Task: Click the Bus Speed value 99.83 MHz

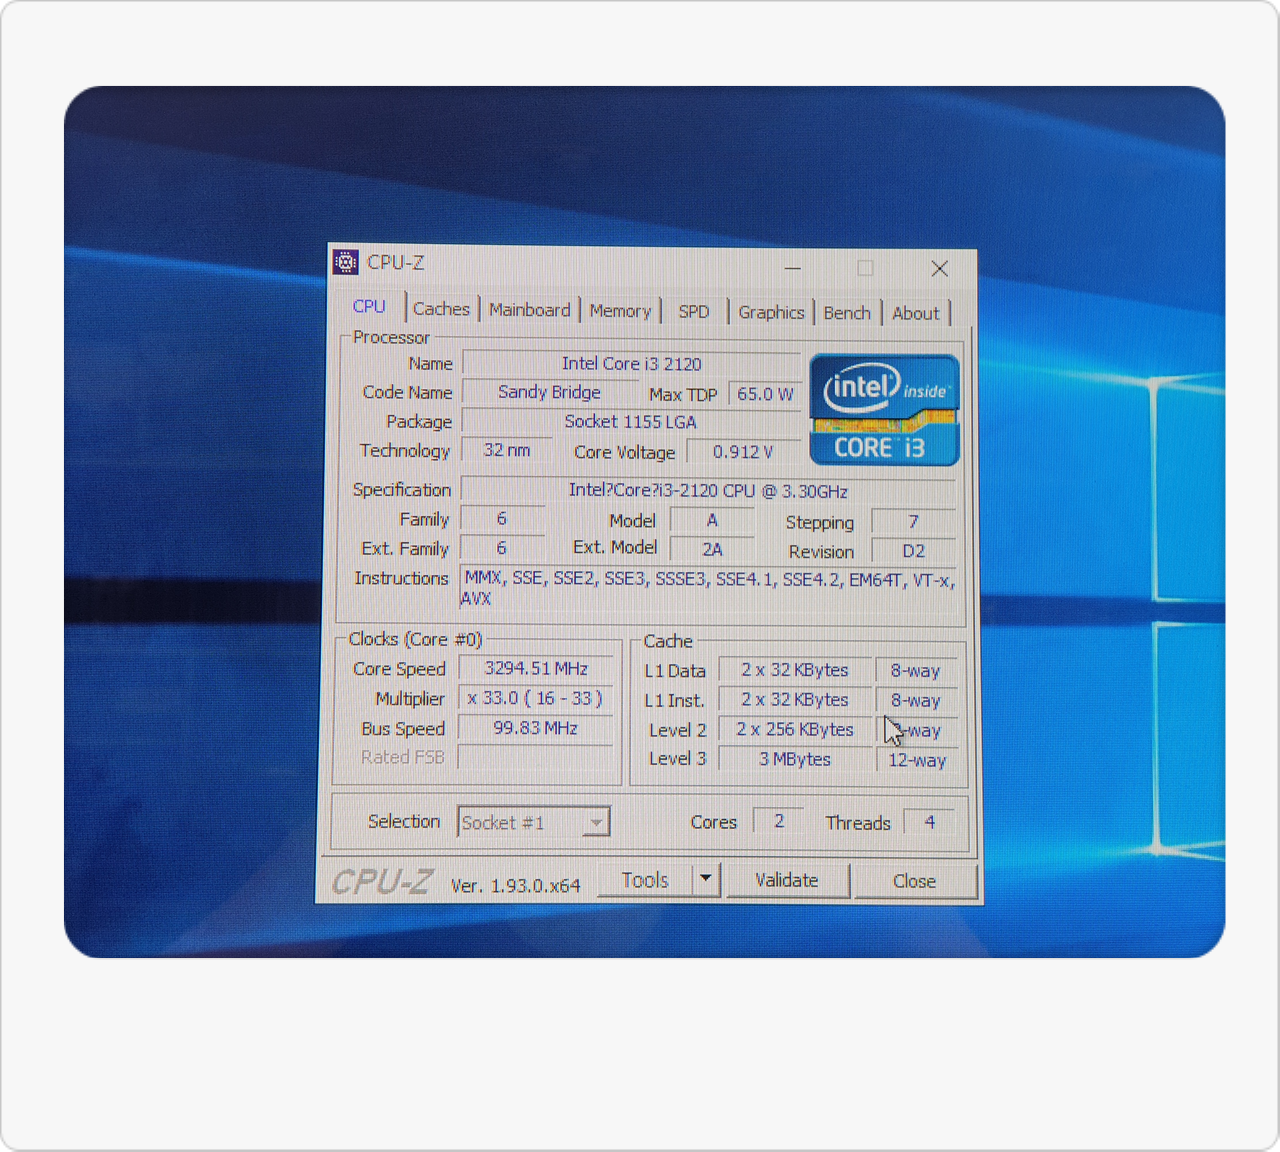Action: (x=536, y=728)
